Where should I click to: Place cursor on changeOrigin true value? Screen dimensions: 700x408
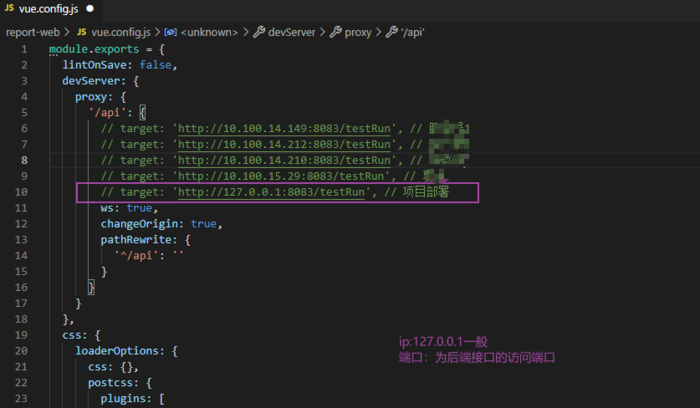205,224
